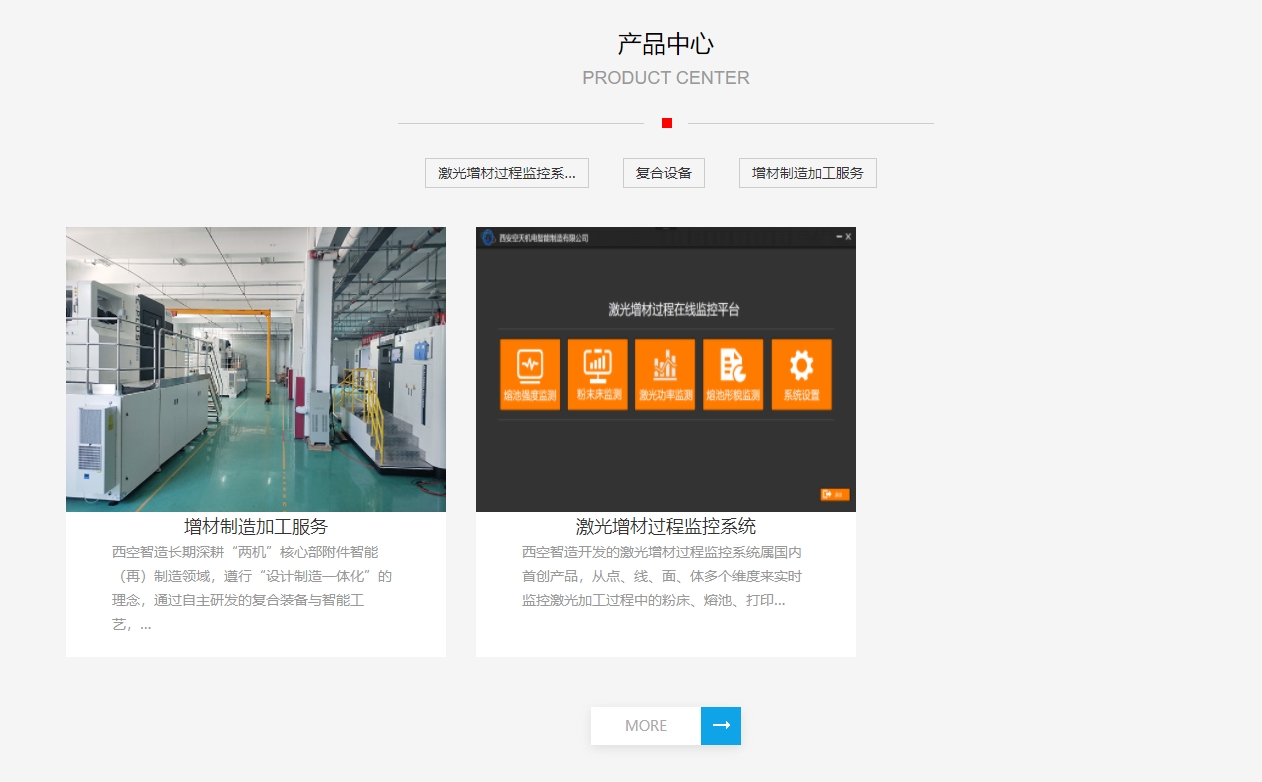1262x782 pixels.
Task: Click the red square divider marker
Action: pos(667,123)
